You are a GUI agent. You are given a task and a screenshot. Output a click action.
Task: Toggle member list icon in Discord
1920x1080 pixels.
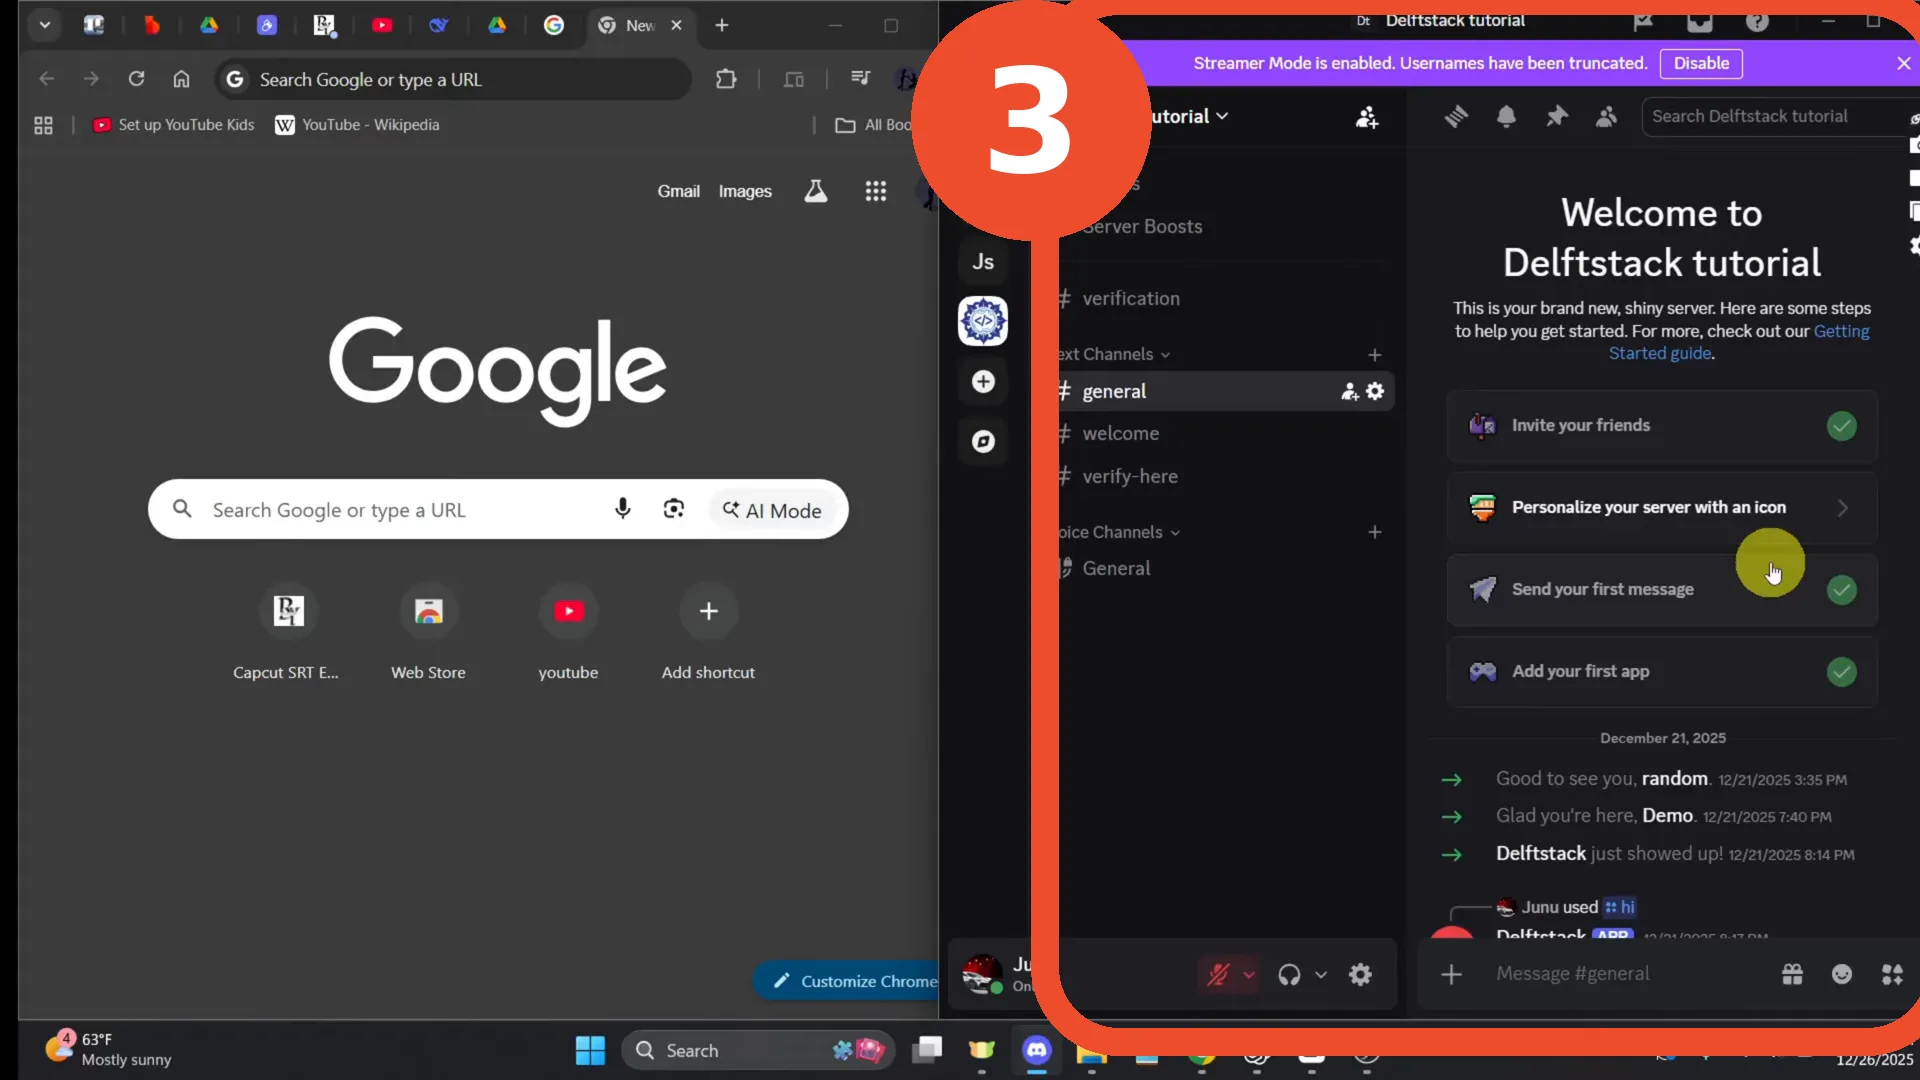click(x=1607, y=117)
